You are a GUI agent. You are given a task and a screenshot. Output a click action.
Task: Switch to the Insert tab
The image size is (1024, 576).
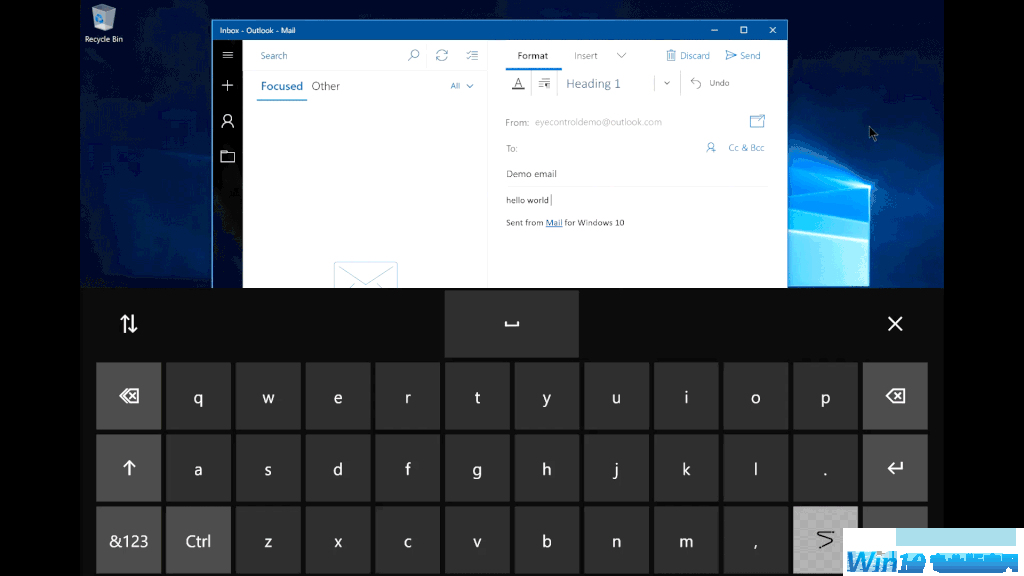click(586, 56)
